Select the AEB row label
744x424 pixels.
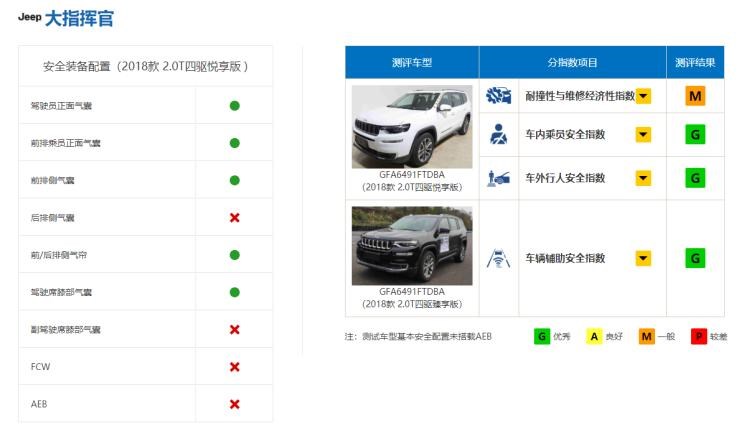[39, 404]
